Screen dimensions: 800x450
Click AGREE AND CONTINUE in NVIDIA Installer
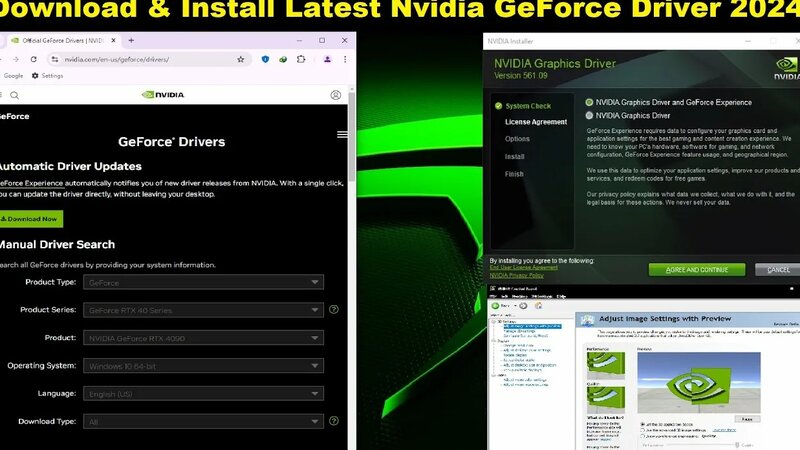[x=696, y=269]
